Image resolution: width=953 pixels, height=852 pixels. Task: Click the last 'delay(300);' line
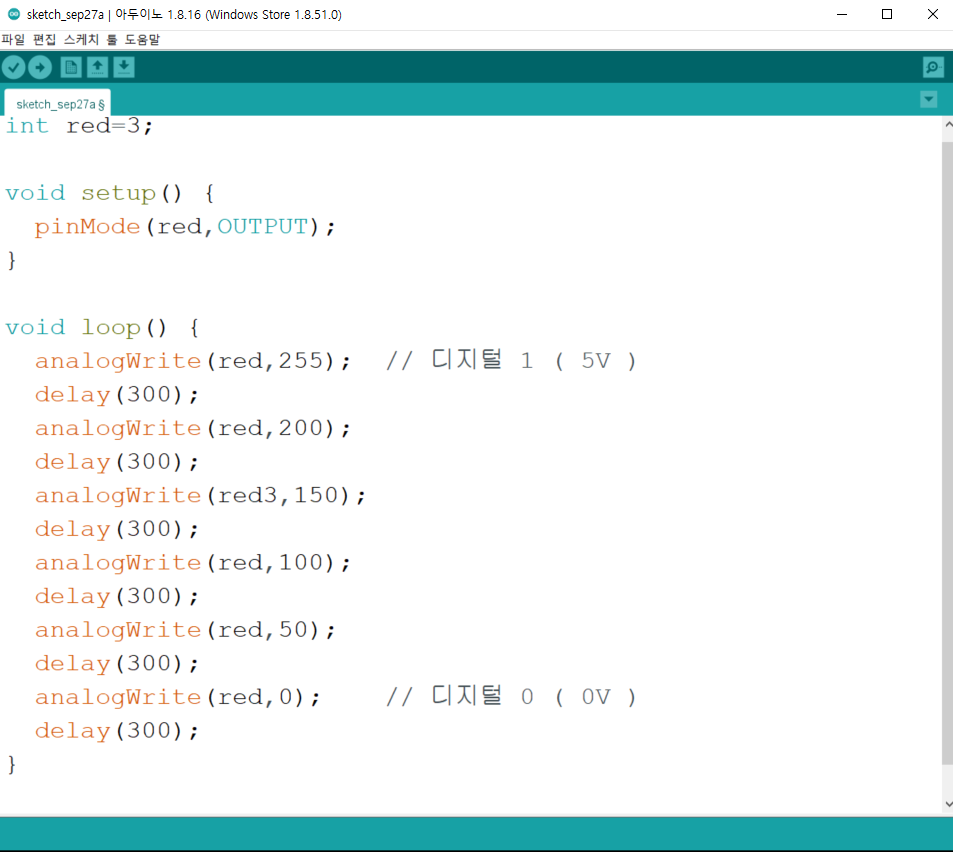(x=117, y=731)
